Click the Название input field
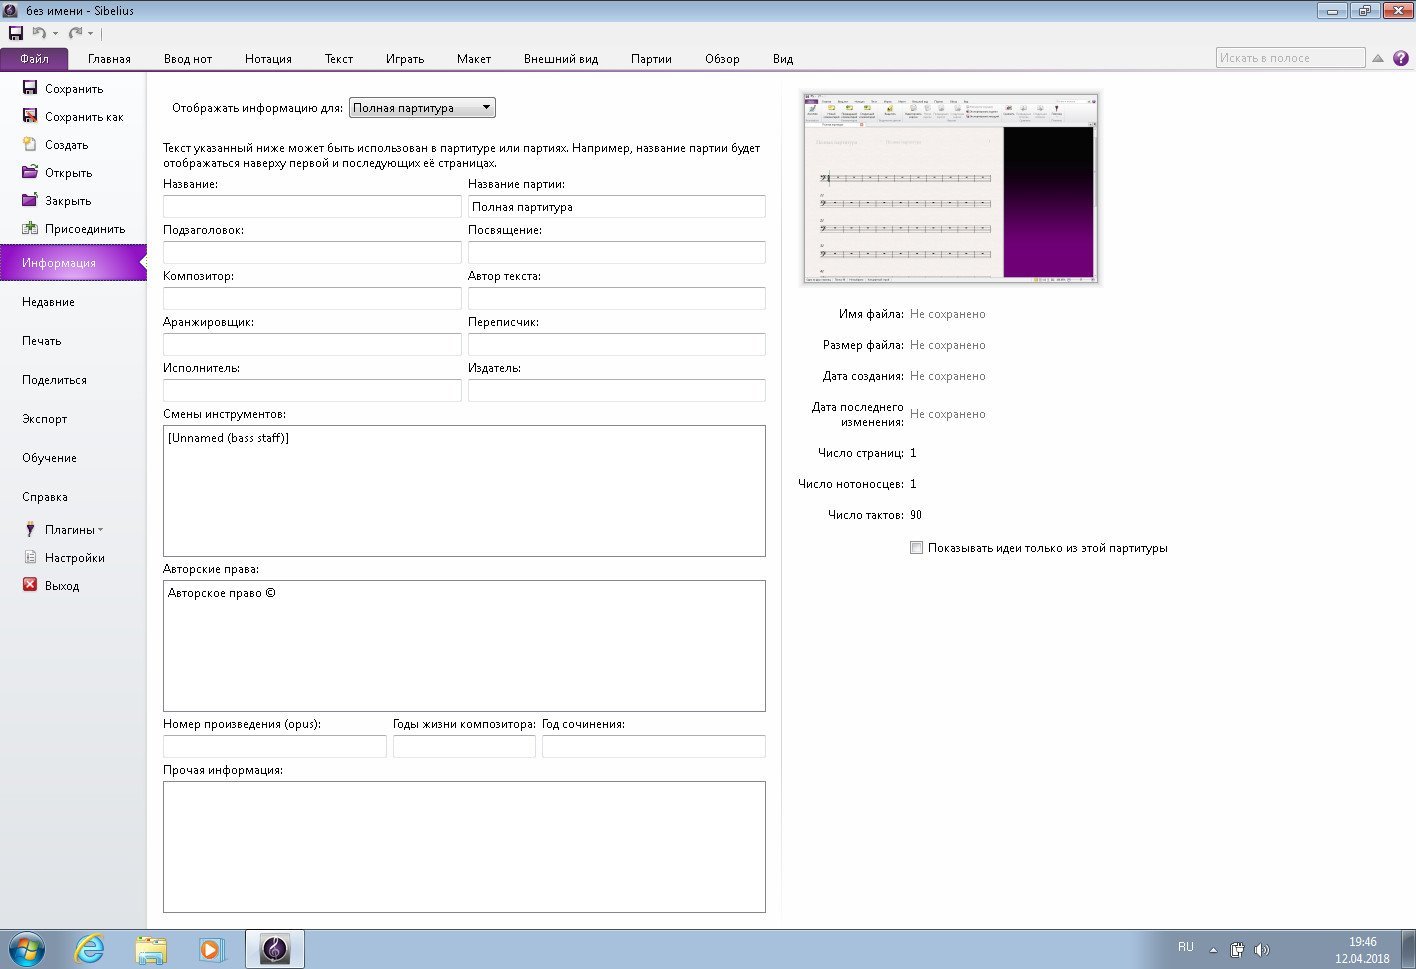 [312, 206]
